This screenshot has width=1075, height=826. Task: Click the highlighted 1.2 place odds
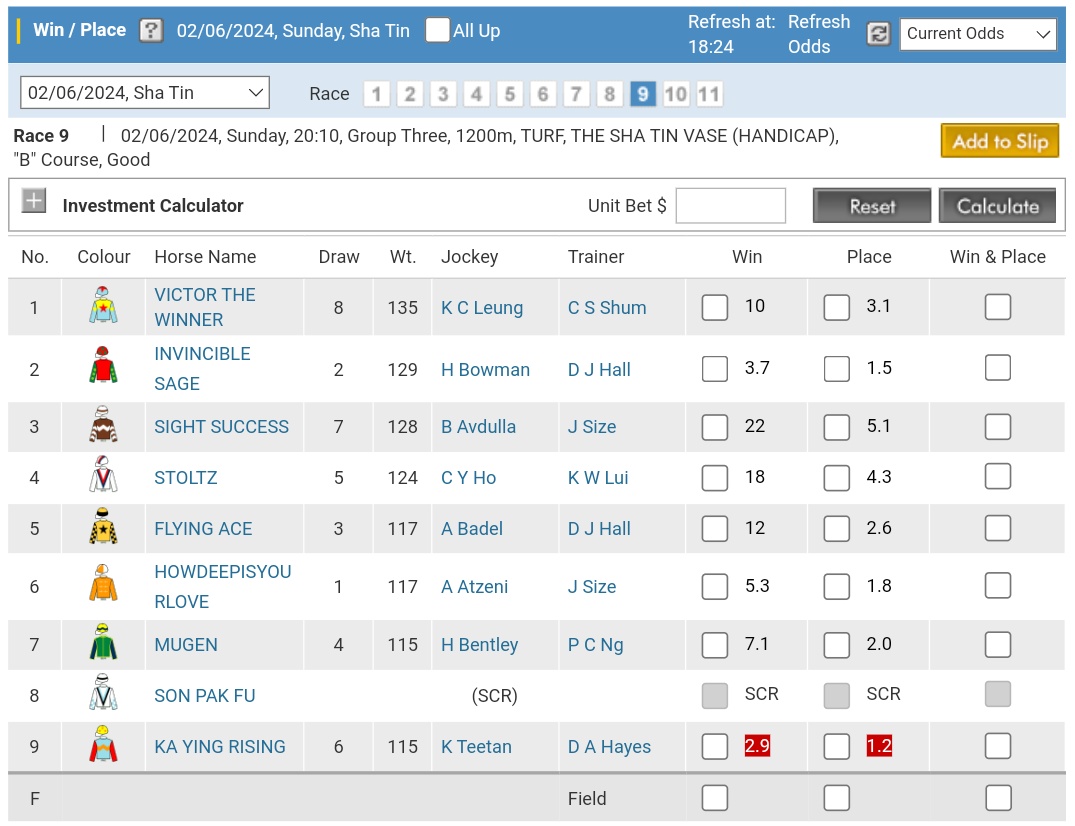(879, 746)
